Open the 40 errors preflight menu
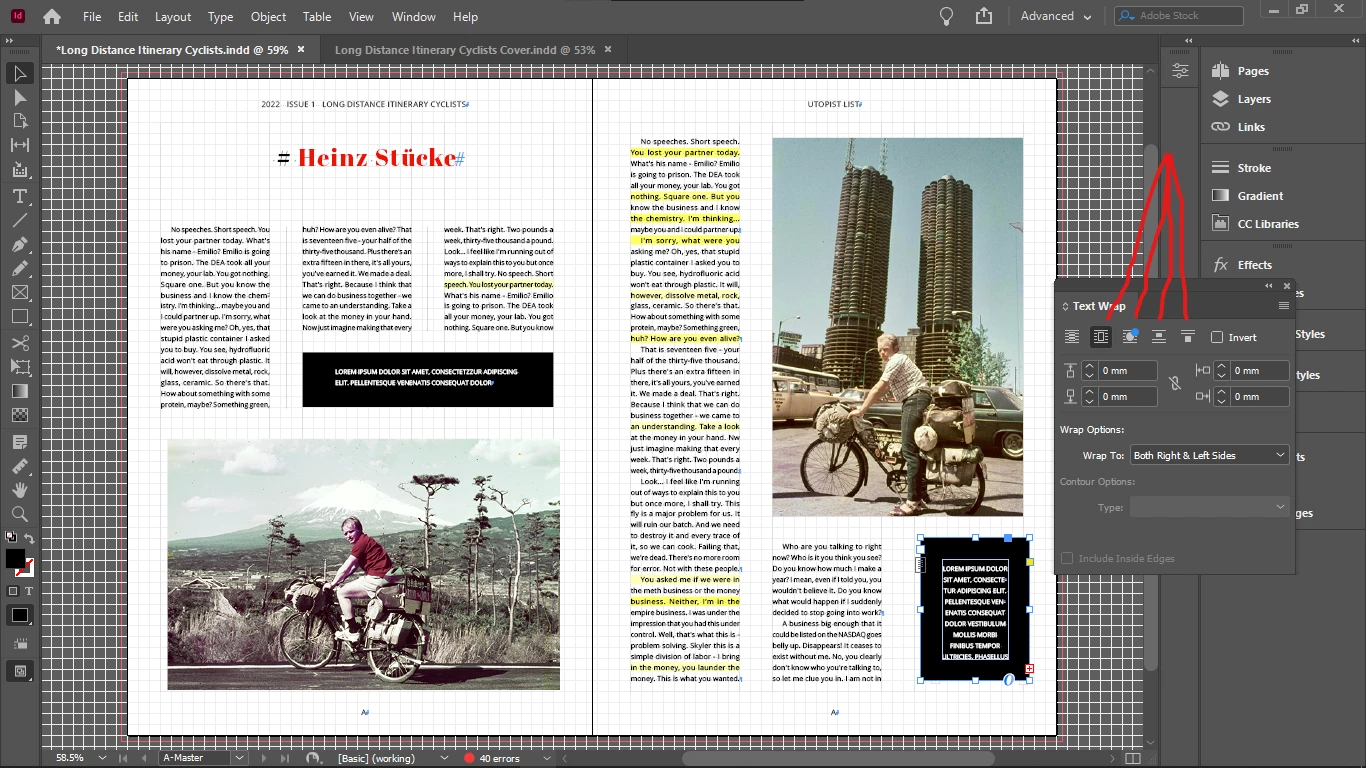The width and height of the screenshot is (1366, 768). (x=547, y=759)
